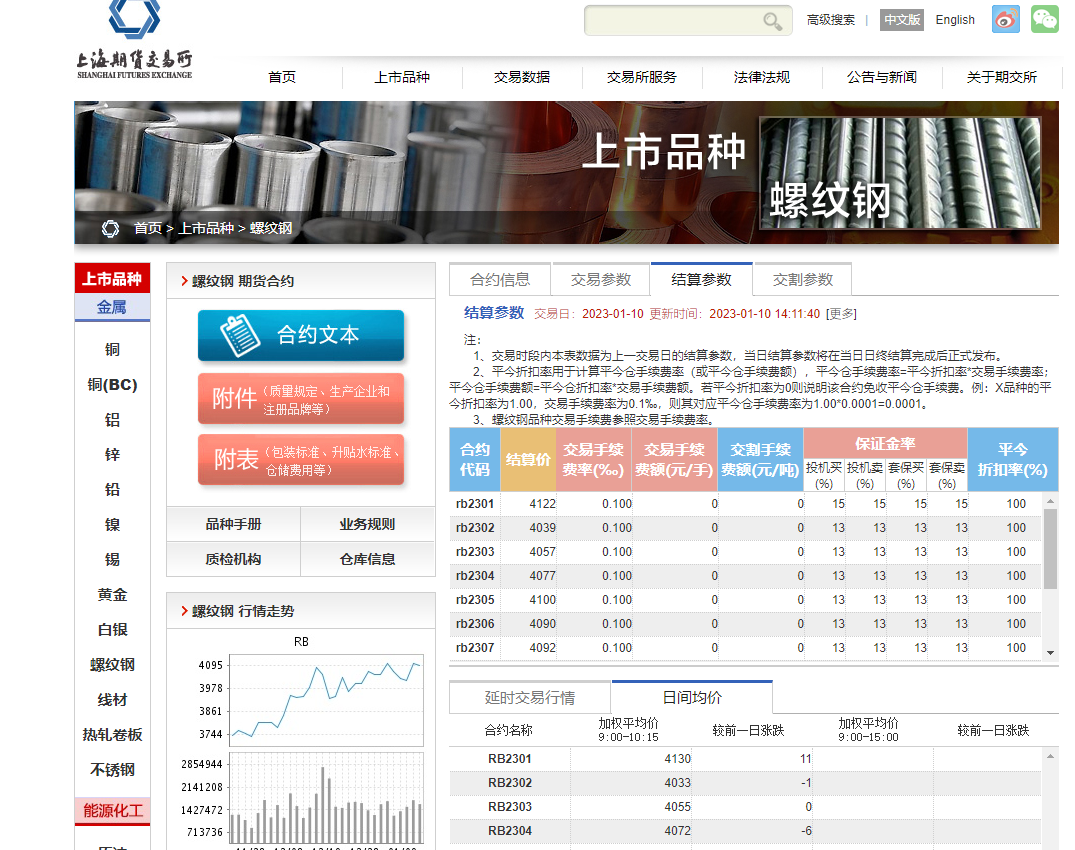
Task: Open 附表 packaging standards schedule button
Action: [301, 460]
